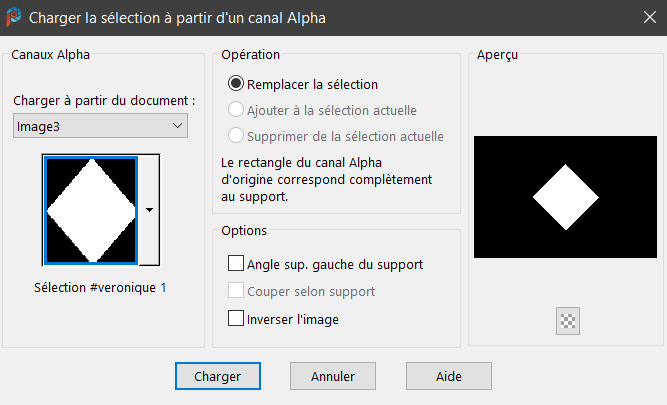Choose Ajouter à la sélection actuelle option
667x405 pixels.
pyautogui.click(x=237, y=110)
